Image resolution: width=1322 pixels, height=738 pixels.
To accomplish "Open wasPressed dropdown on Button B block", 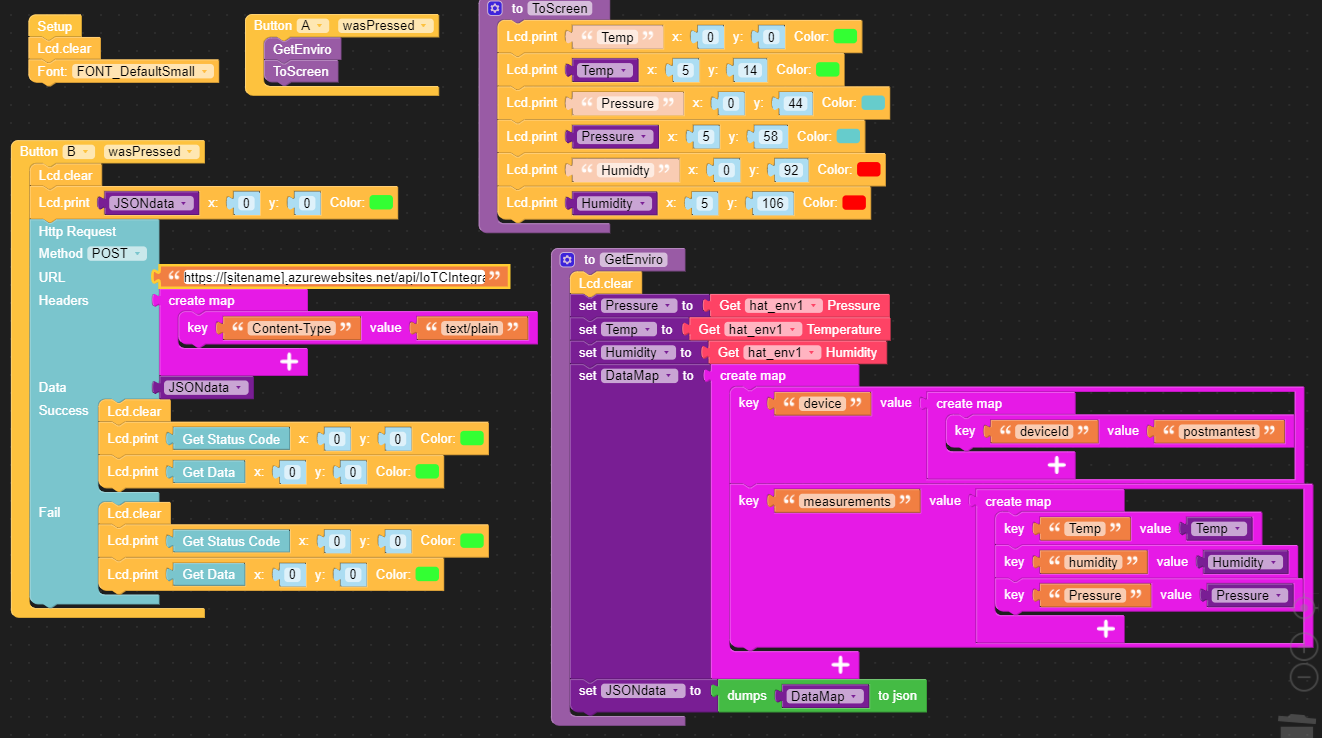I will [150, 151].
